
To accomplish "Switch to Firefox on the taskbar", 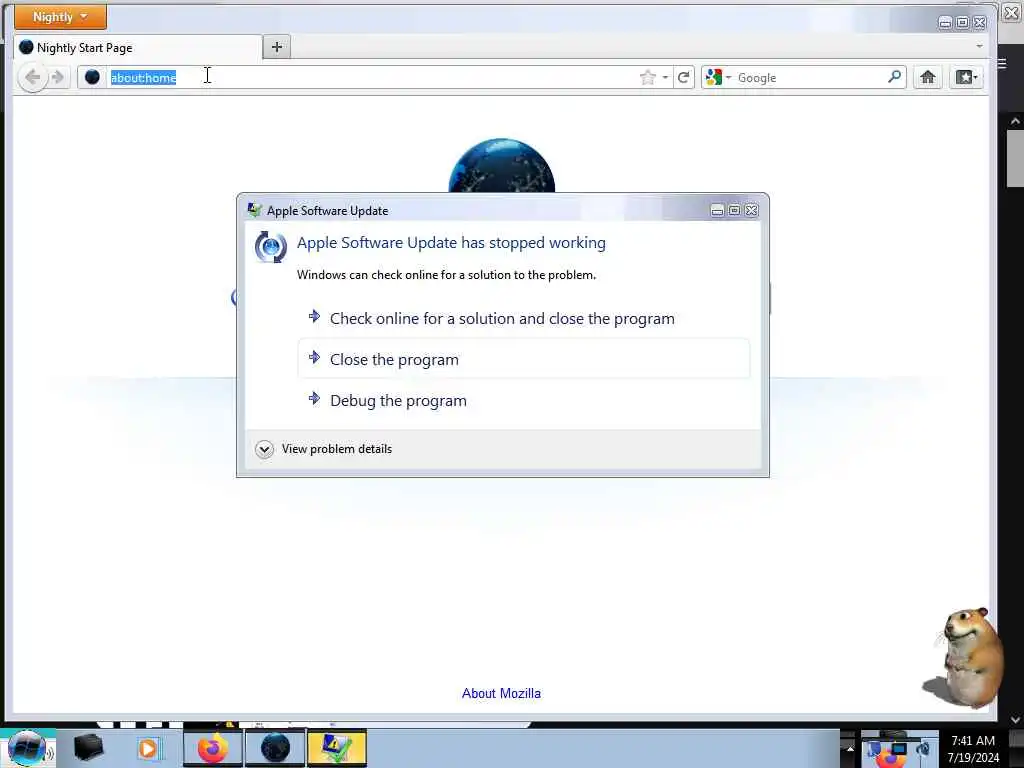I will [x=212, y=748].
